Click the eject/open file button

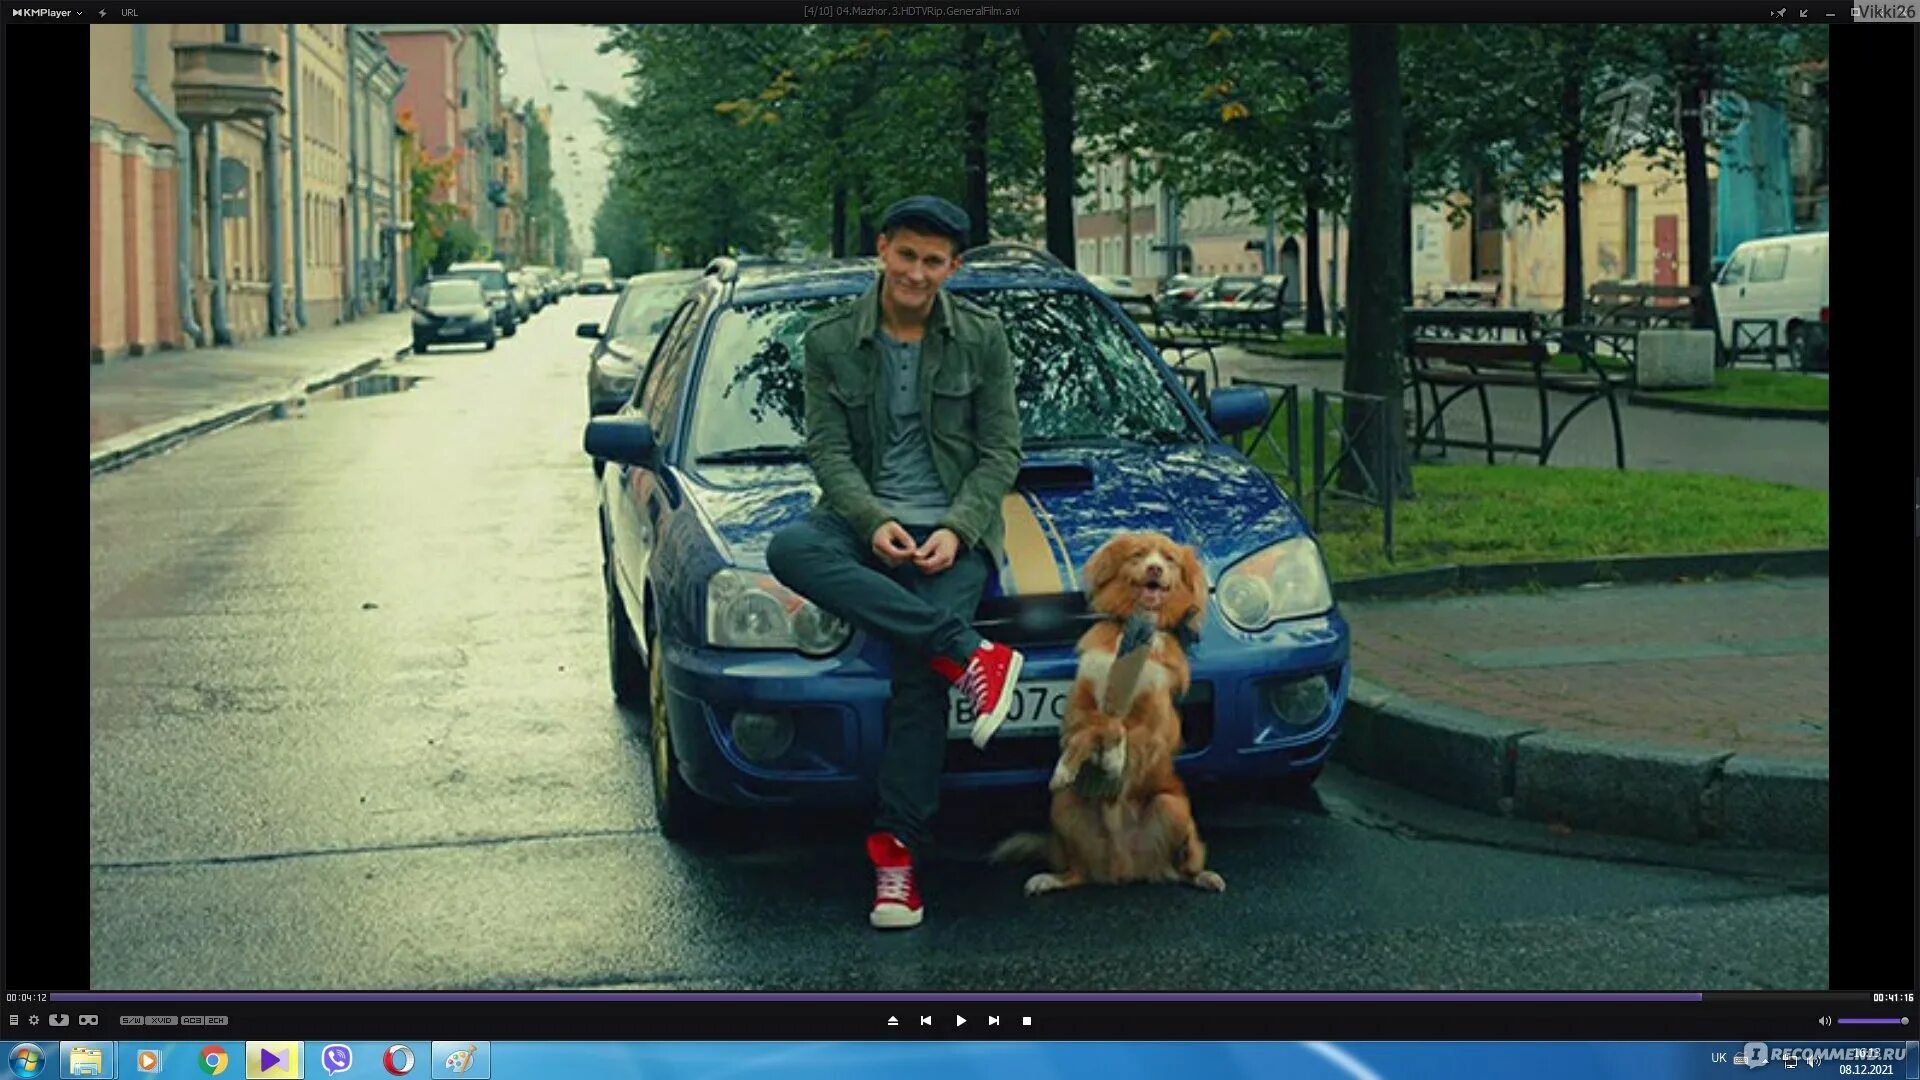(x=893, y=1021)
